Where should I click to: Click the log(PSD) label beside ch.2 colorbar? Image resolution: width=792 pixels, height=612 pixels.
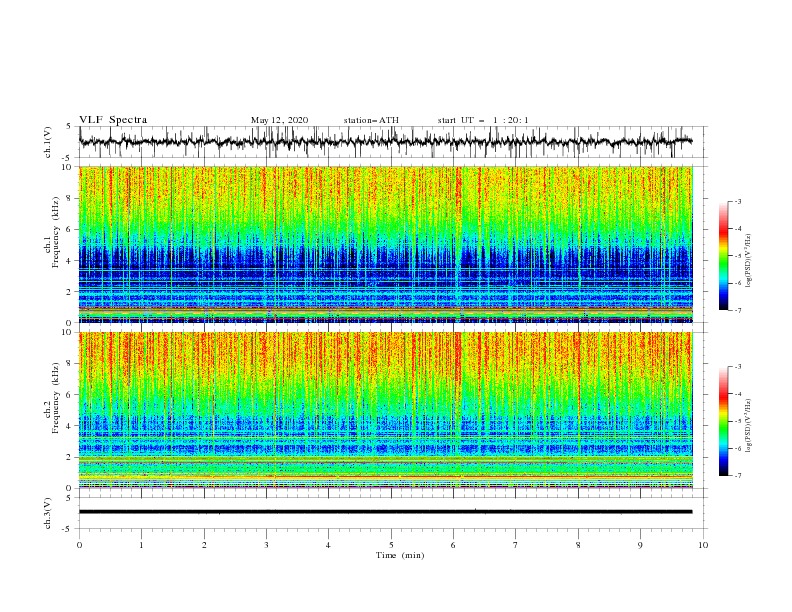point(749,426)
